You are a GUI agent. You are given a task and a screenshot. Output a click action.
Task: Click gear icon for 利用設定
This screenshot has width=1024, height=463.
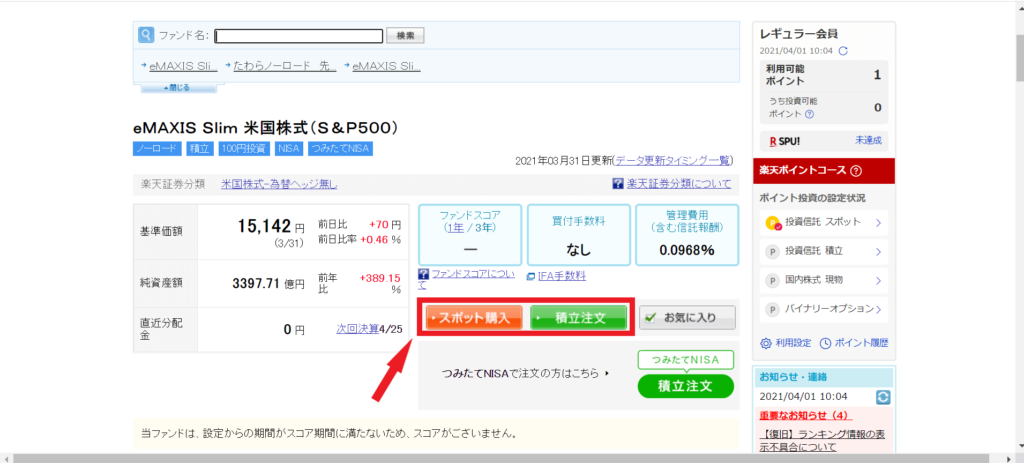[x=767, y=343]
